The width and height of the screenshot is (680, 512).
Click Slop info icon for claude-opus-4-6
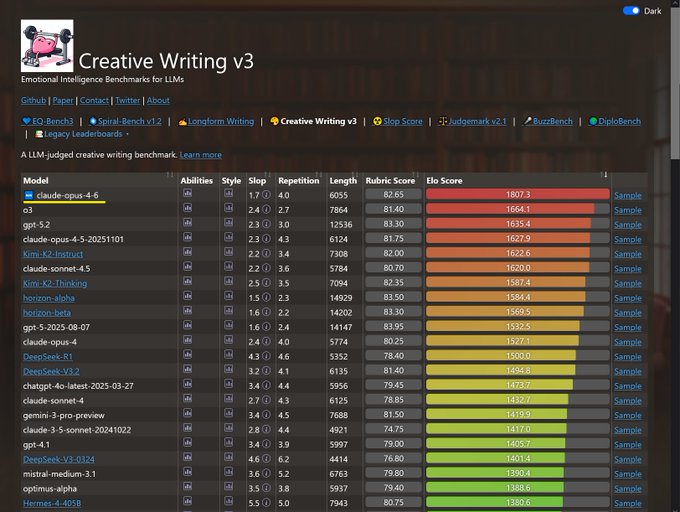point(266,195)
